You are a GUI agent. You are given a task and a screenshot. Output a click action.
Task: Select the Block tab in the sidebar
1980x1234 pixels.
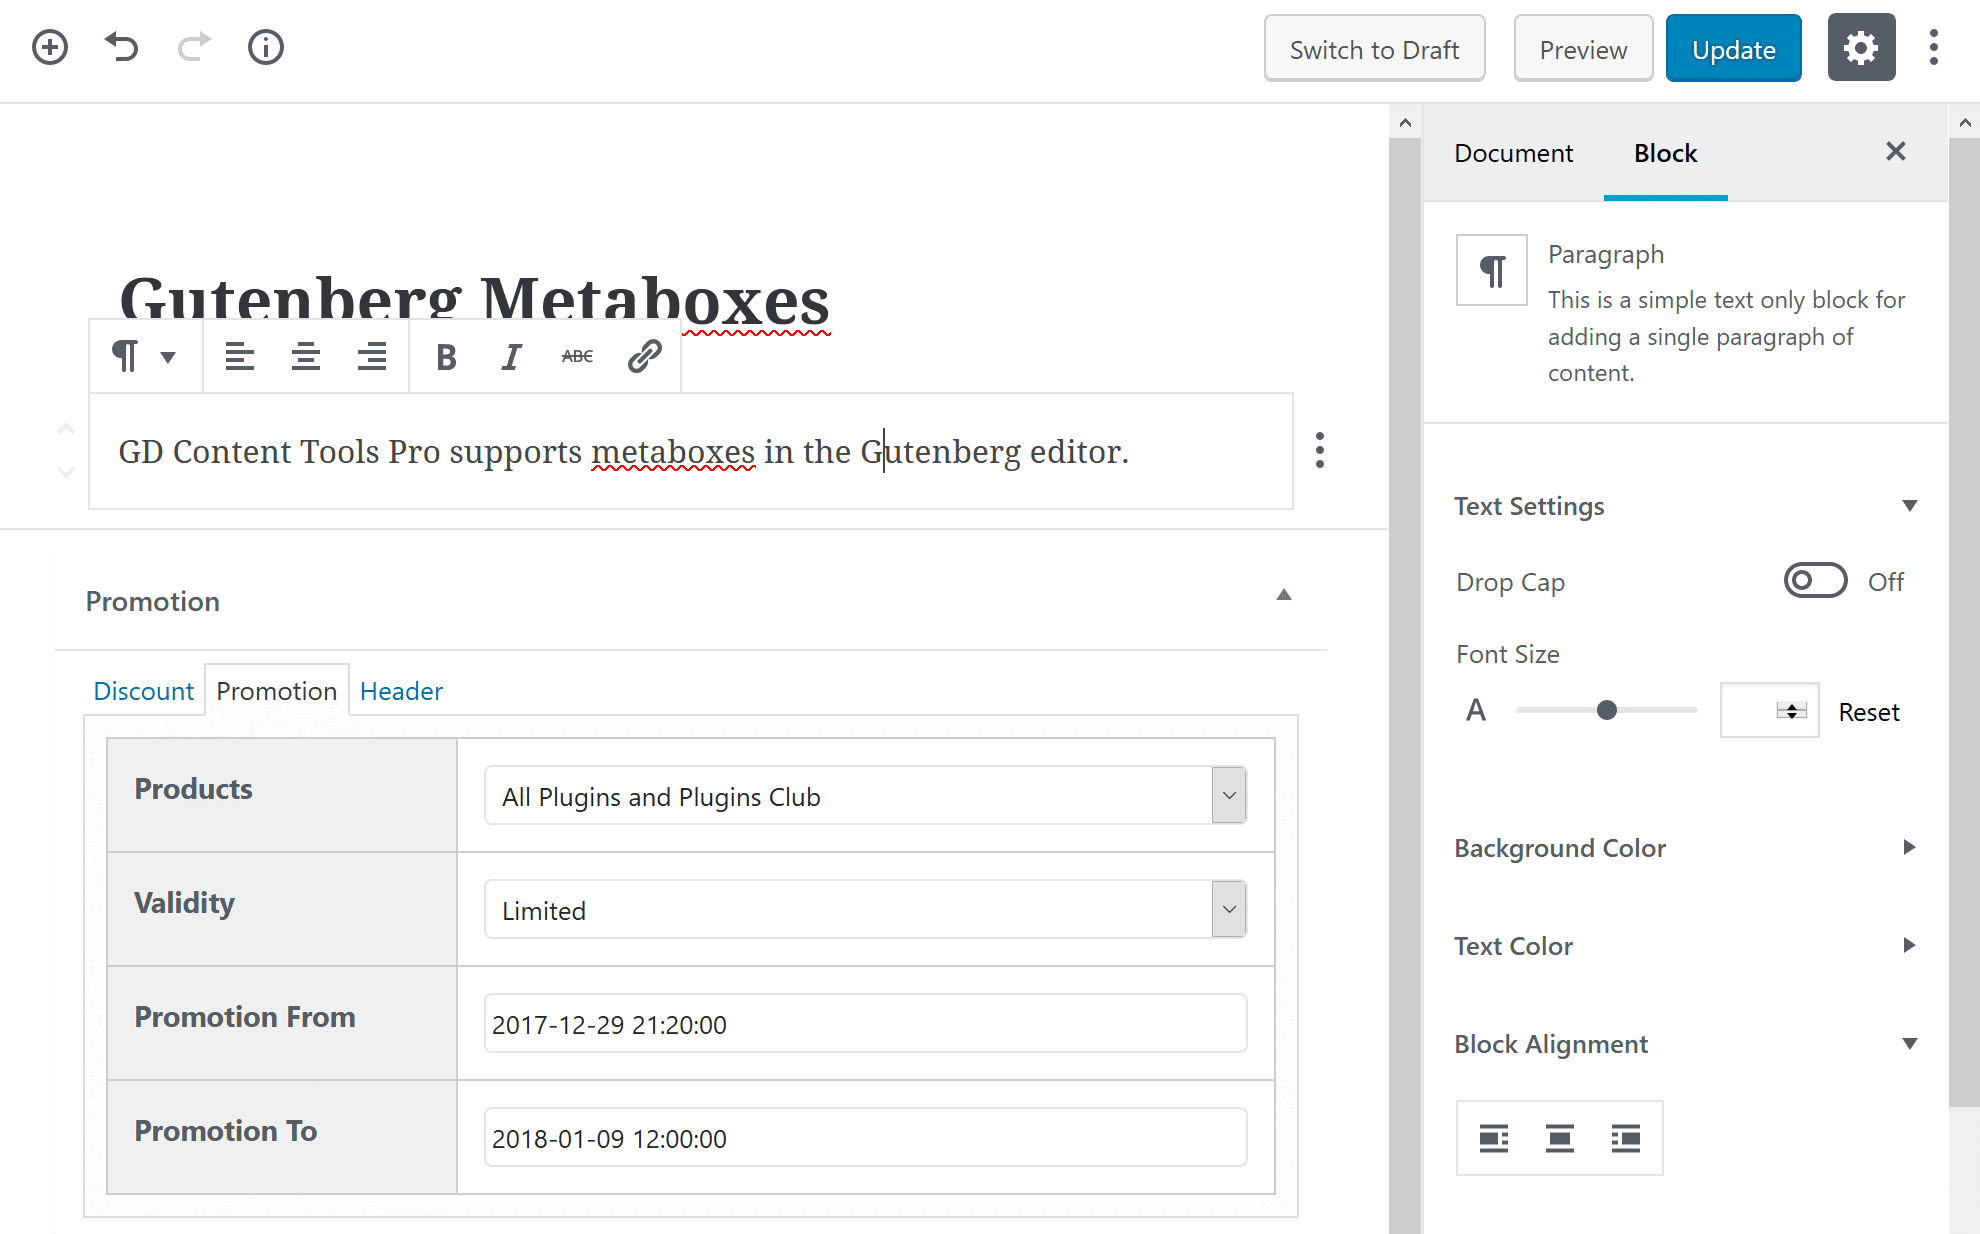point(1665,153)
